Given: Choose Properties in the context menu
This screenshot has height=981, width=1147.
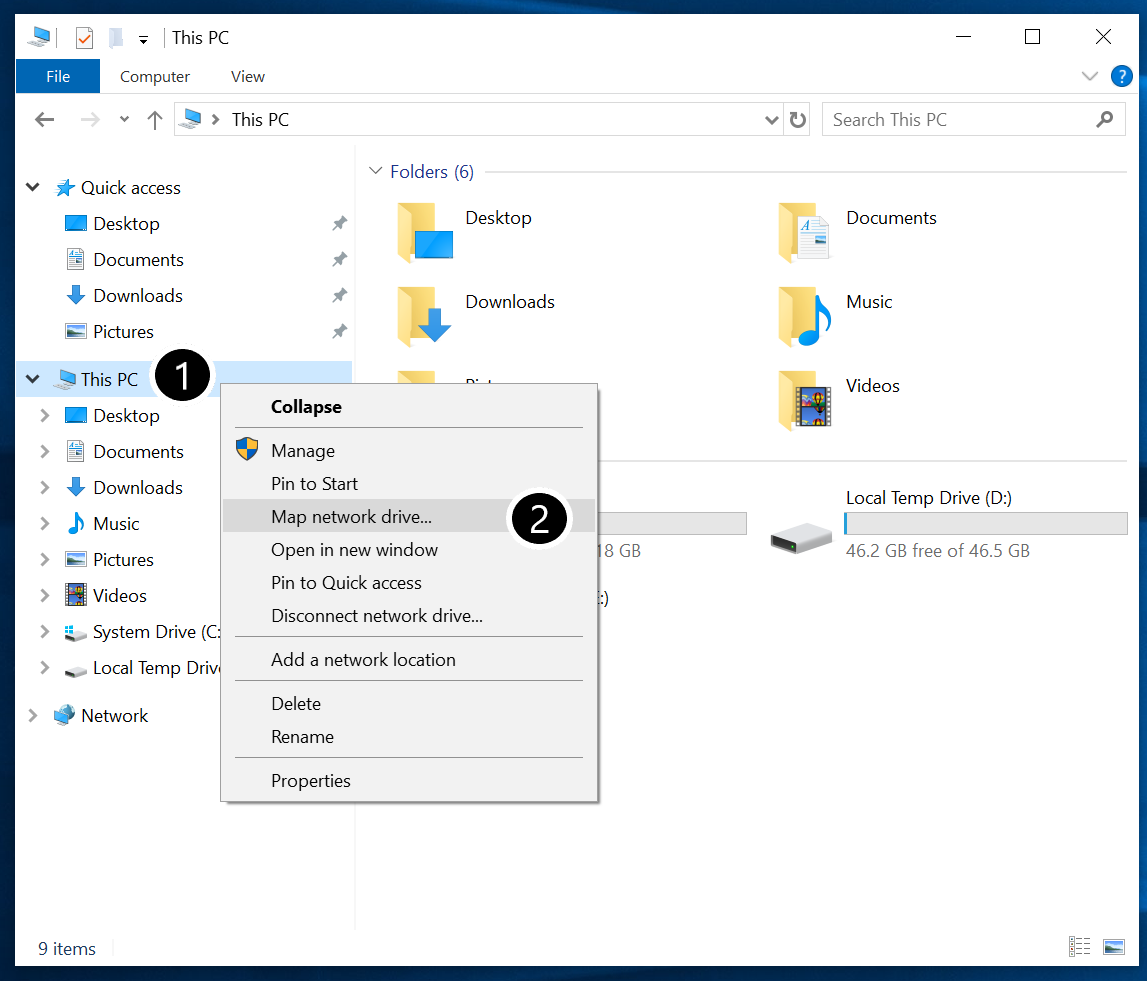Looking at the screenshot, I should pyautogui.click(x=409, y=781).
